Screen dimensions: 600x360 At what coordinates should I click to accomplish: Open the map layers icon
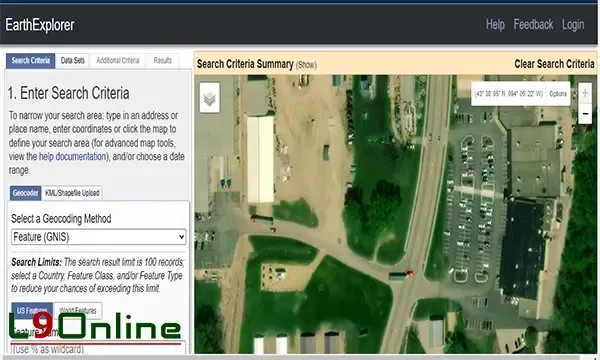coord(210,98)
